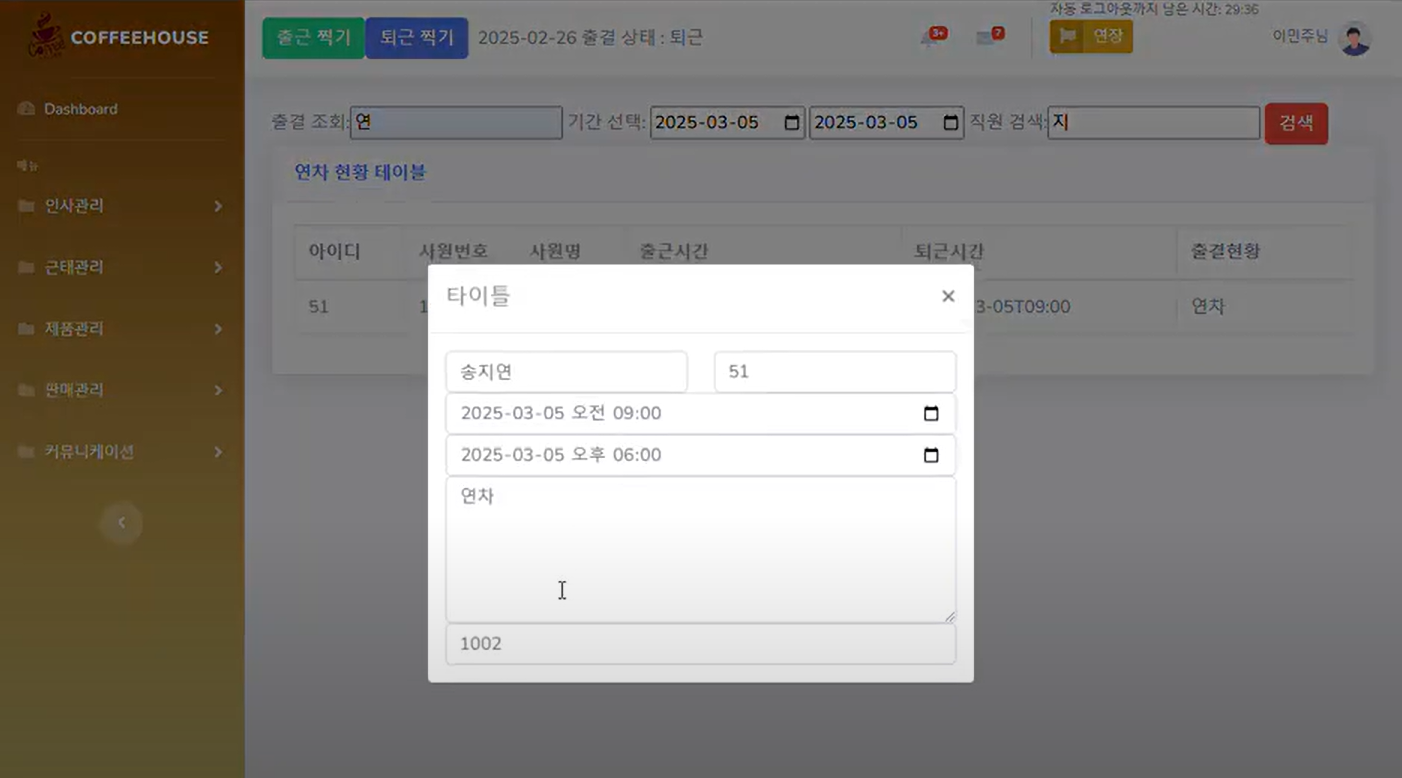Open the messages icon showing 7 unread
This screenshot has height=778, width=1402.
[986, 36]
